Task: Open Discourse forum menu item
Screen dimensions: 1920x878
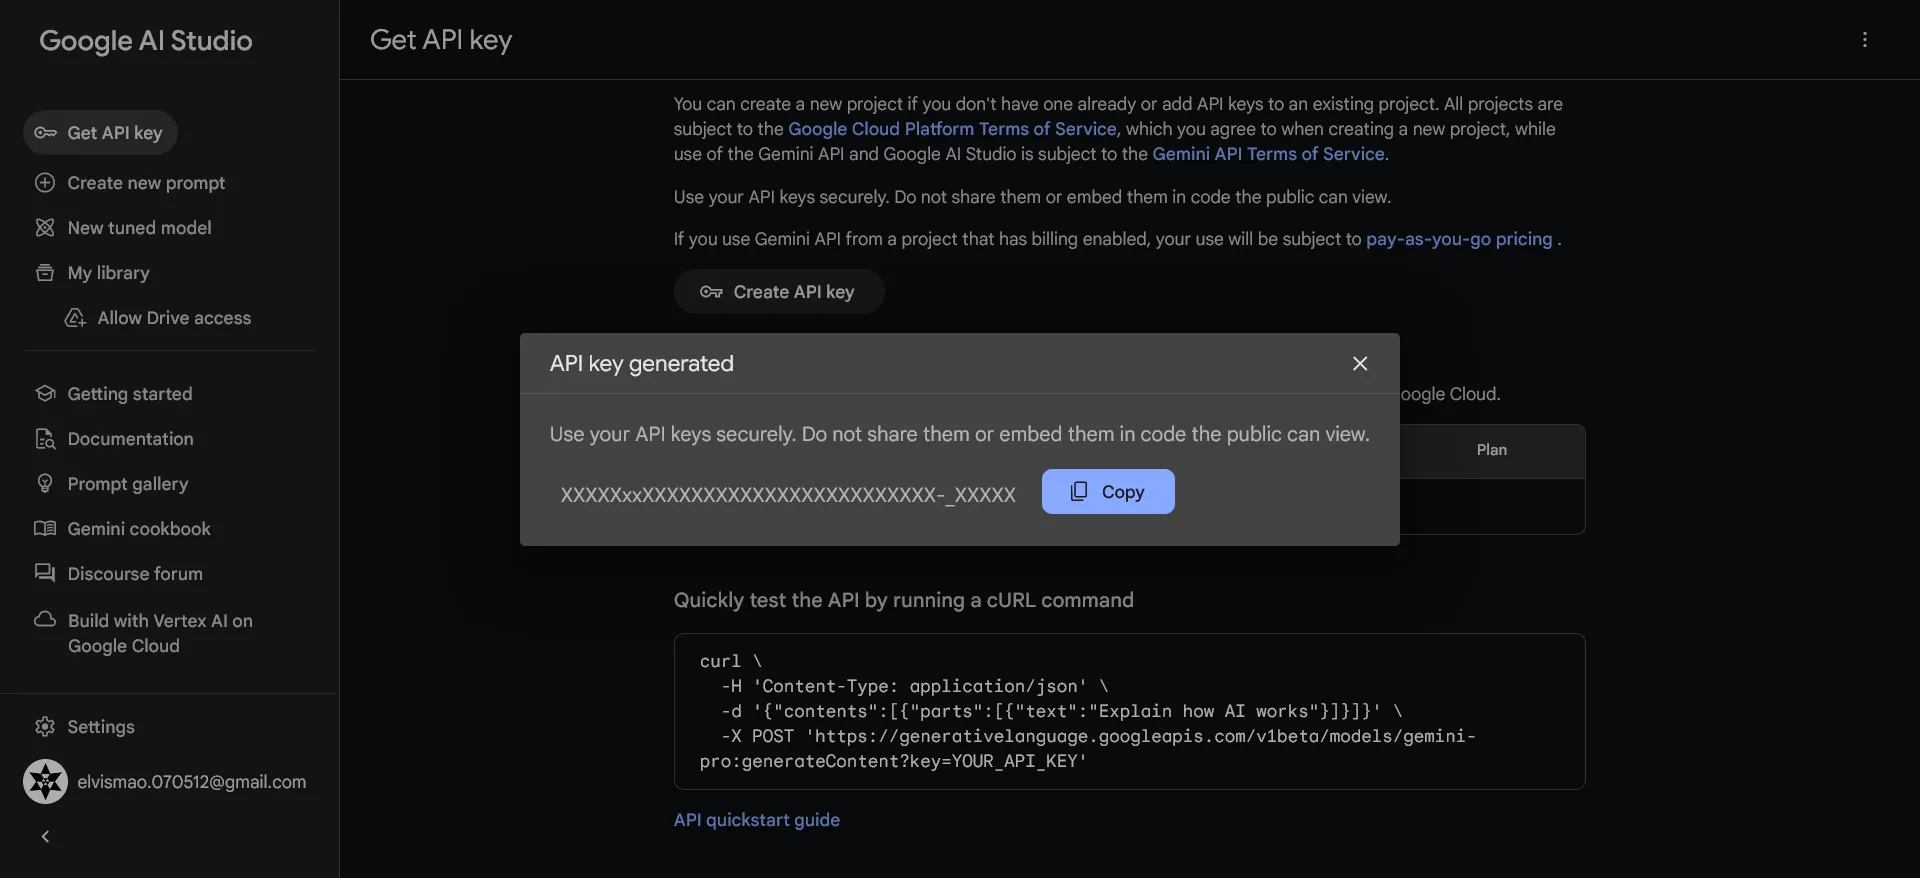Action: point(135,574)
